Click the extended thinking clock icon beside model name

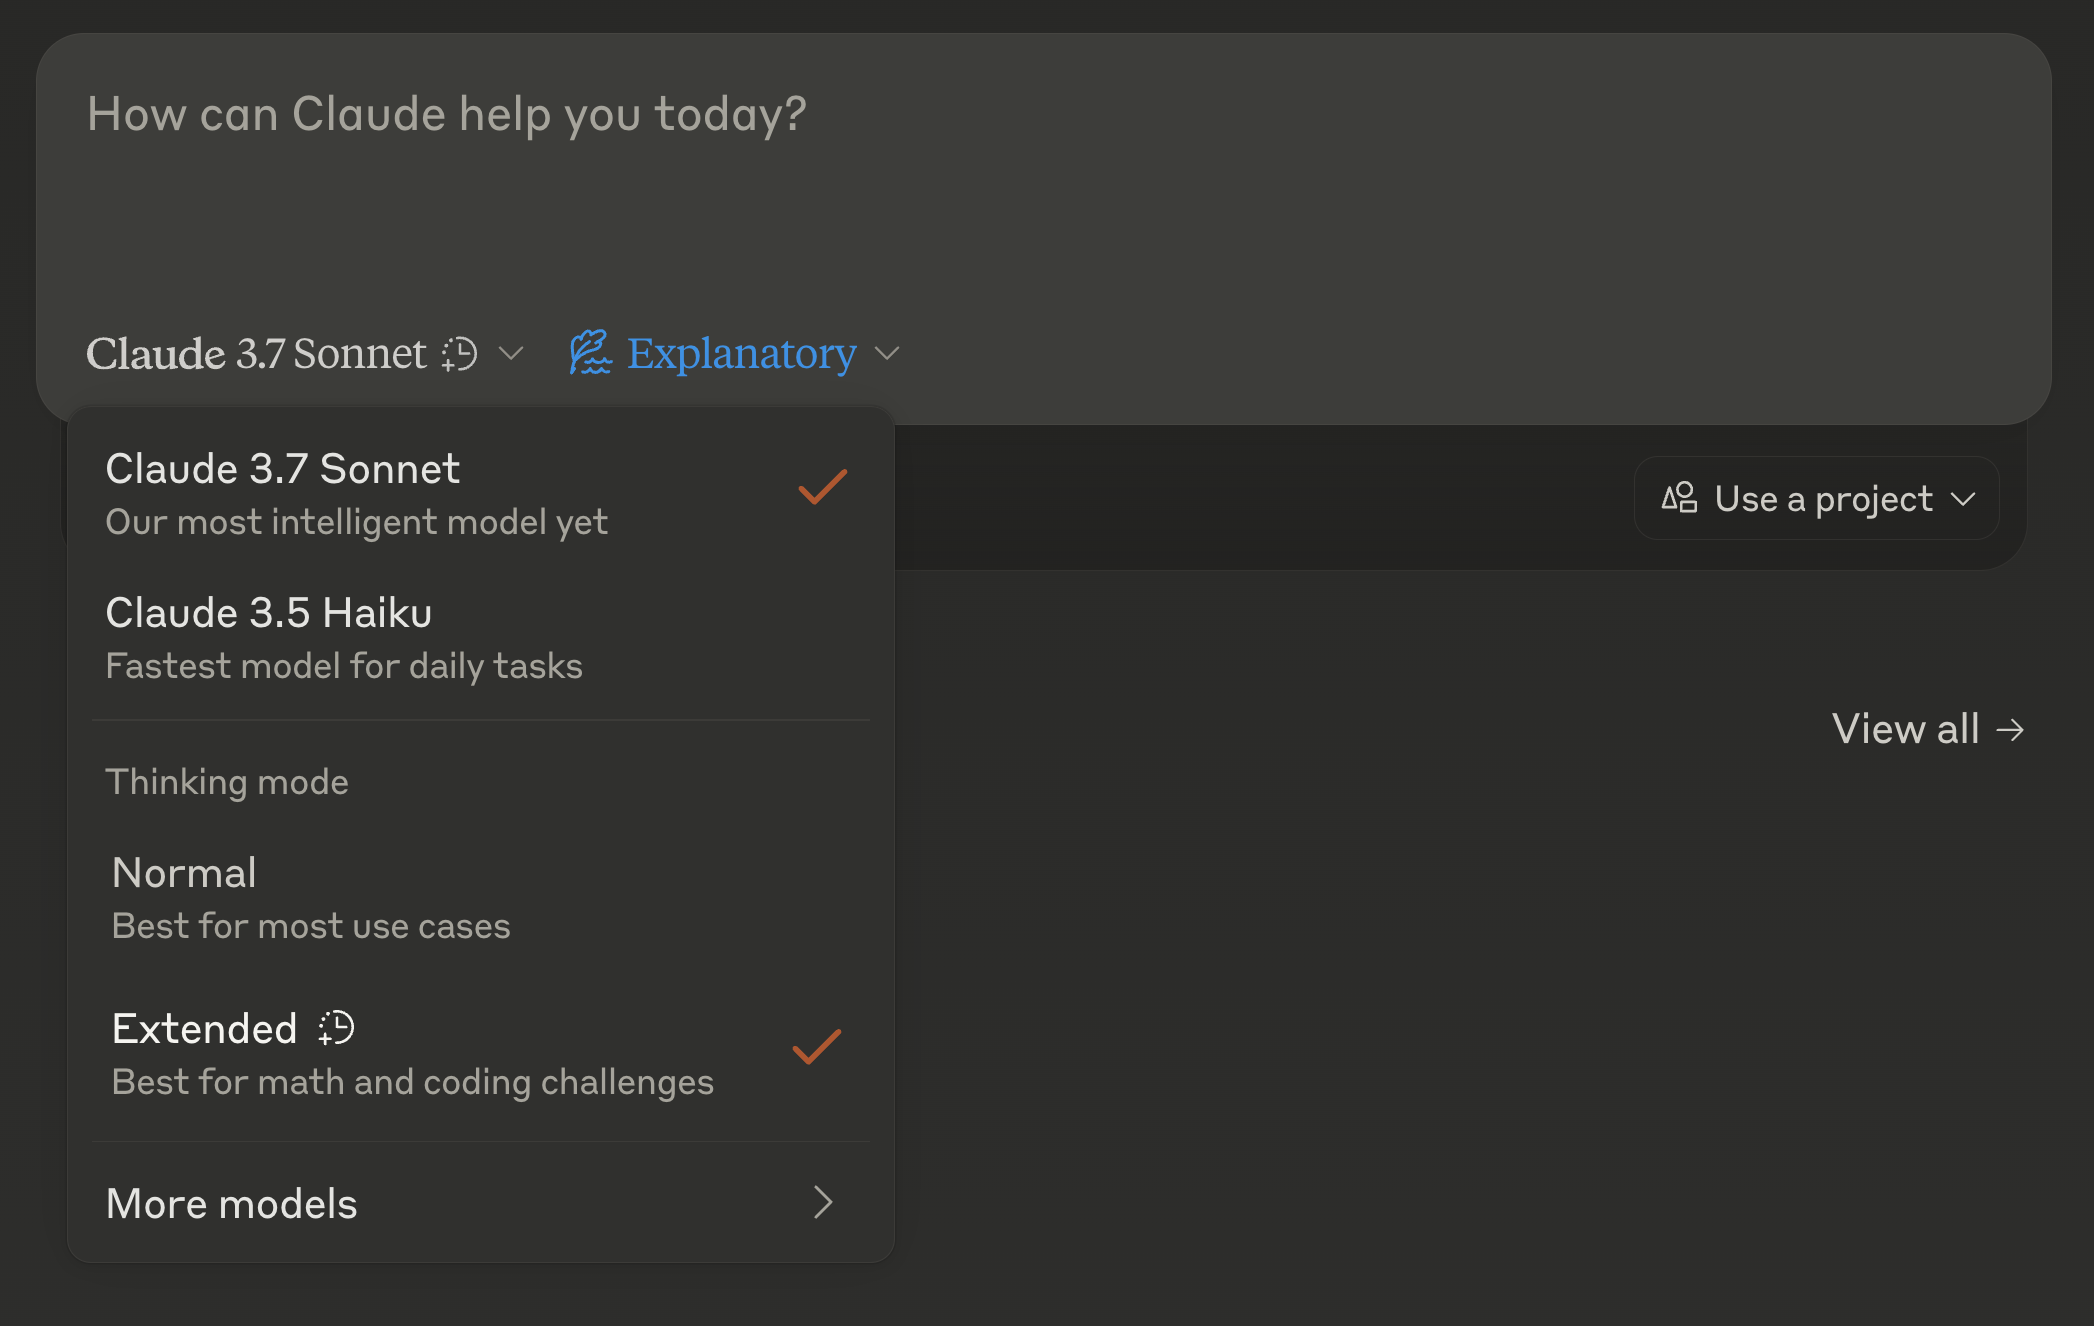pyautogui.click(x=460, y=354)
